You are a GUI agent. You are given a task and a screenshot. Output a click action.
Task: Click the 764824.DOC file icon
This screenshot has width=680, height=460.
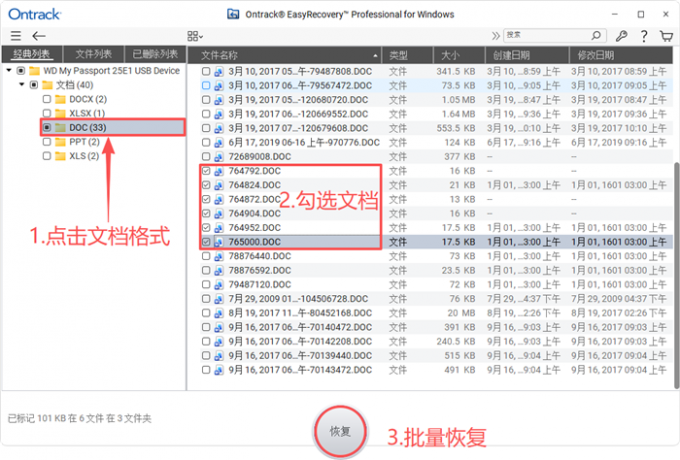point(219,185)
